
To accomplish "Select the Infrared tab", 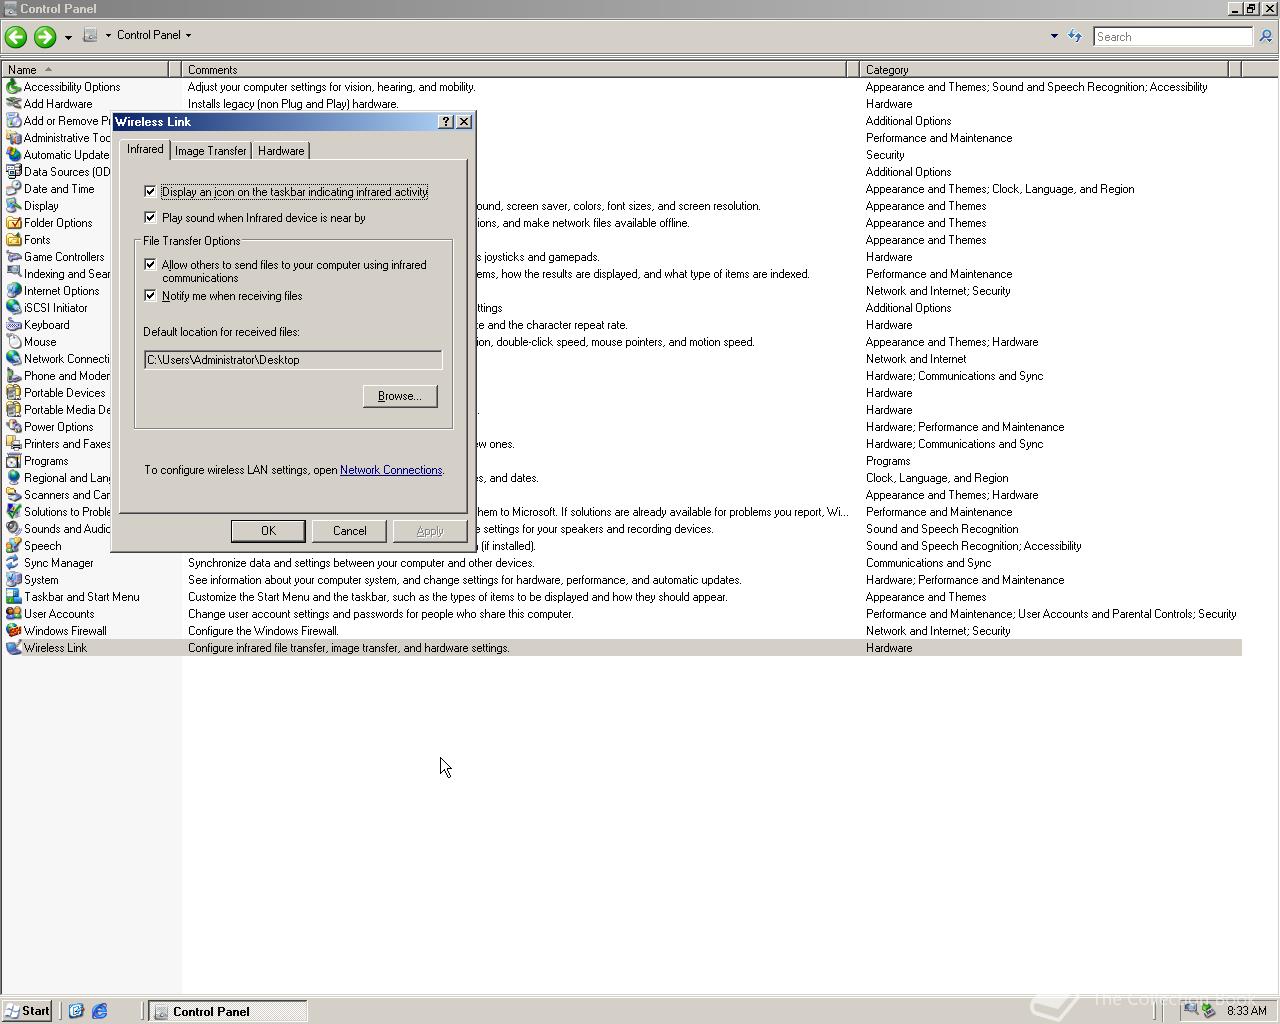I will point(145,149).
